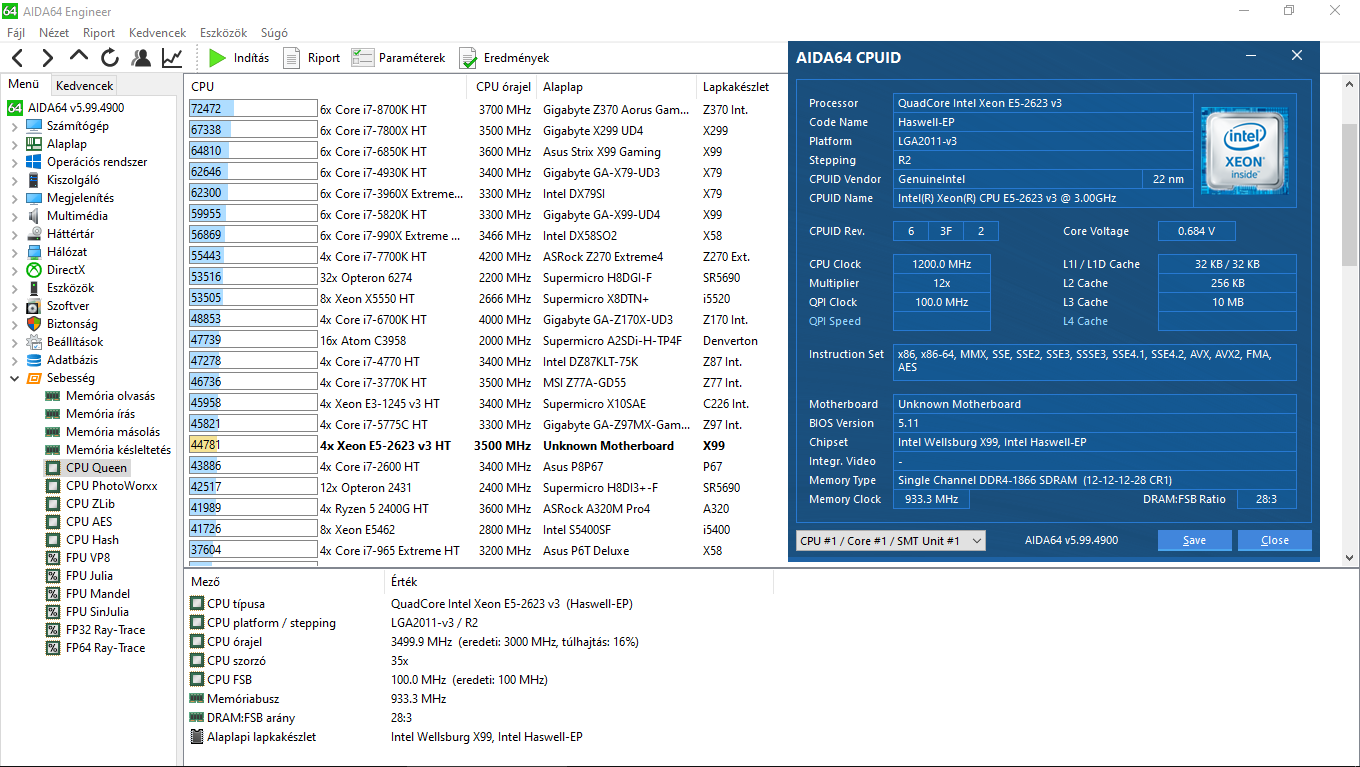Start benchmark with Indítás button
The width and height of the screenshot is (1360, 767).
[x=239, y=58]
